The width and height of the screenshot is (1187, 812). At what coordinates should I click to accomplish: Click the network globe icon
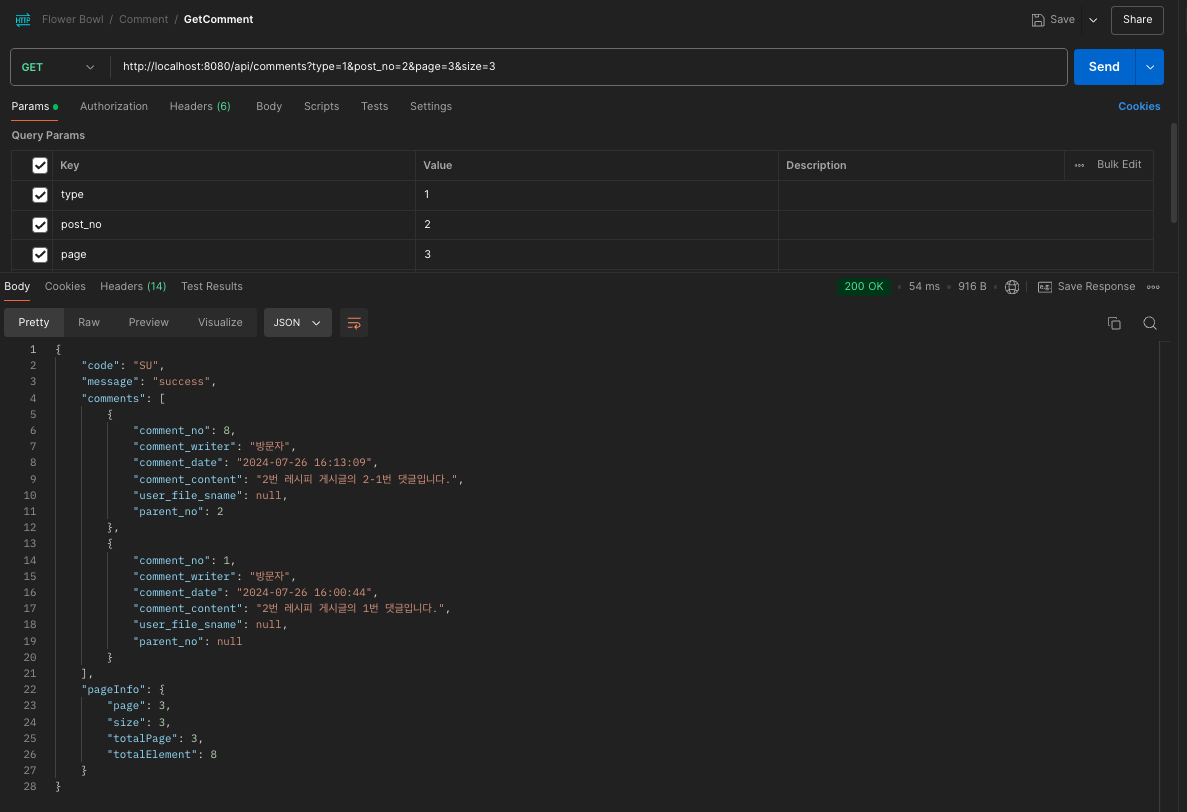click(x=1011, y=287)
